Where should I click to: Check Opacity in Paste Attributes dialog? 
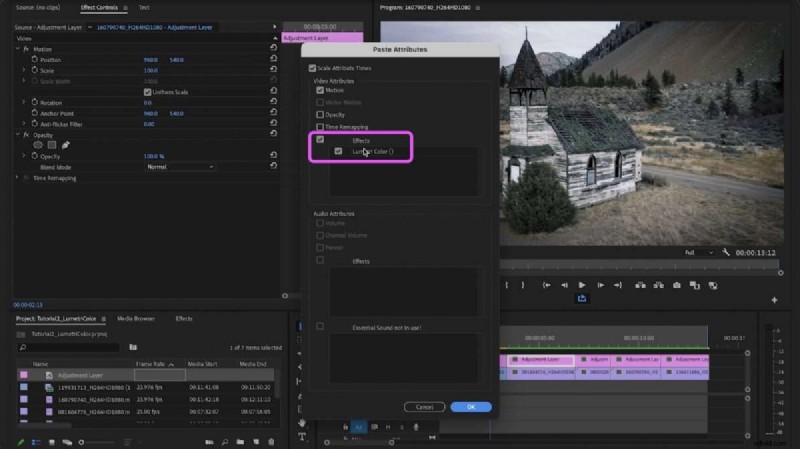point(320,114)
